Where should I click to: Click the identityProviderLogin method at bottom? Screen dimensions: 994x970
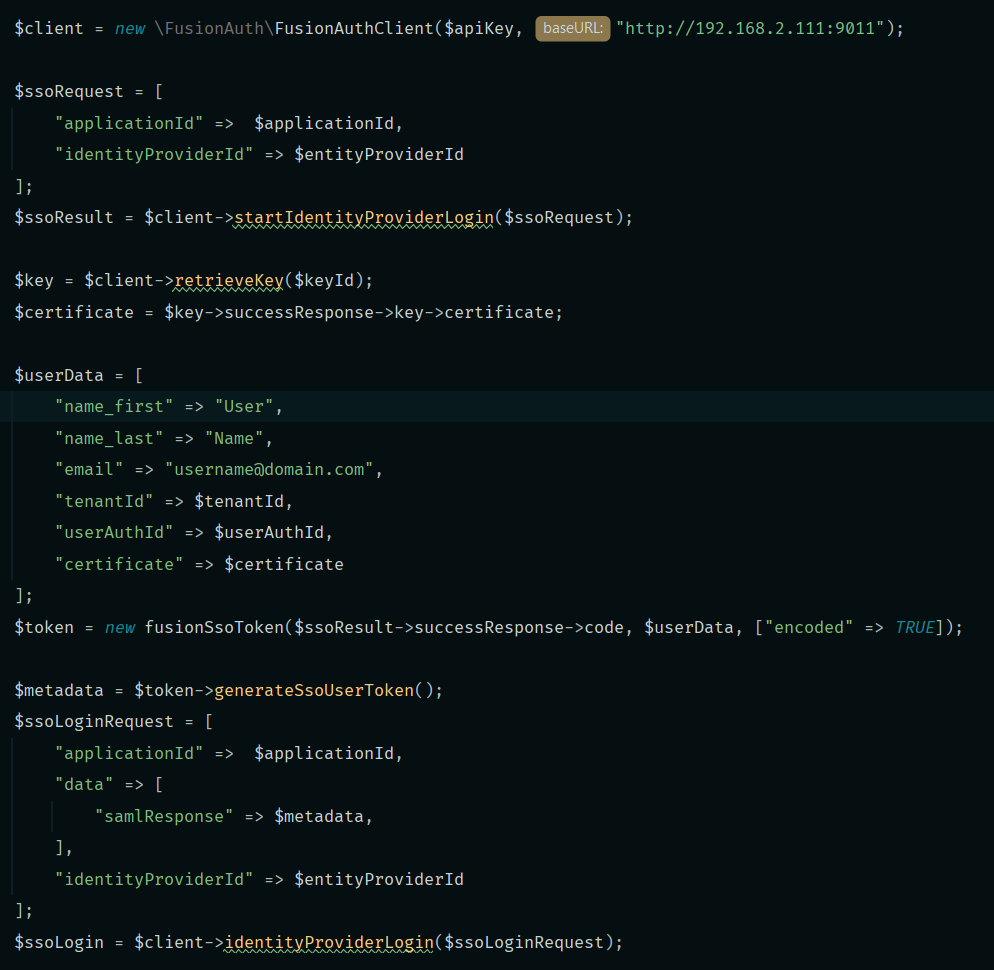[x=329, y=942]
